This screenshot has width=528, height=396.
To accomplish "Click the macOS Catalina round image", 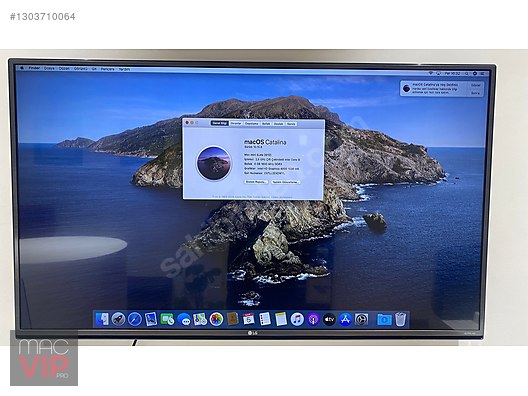I will pos(214,163).
